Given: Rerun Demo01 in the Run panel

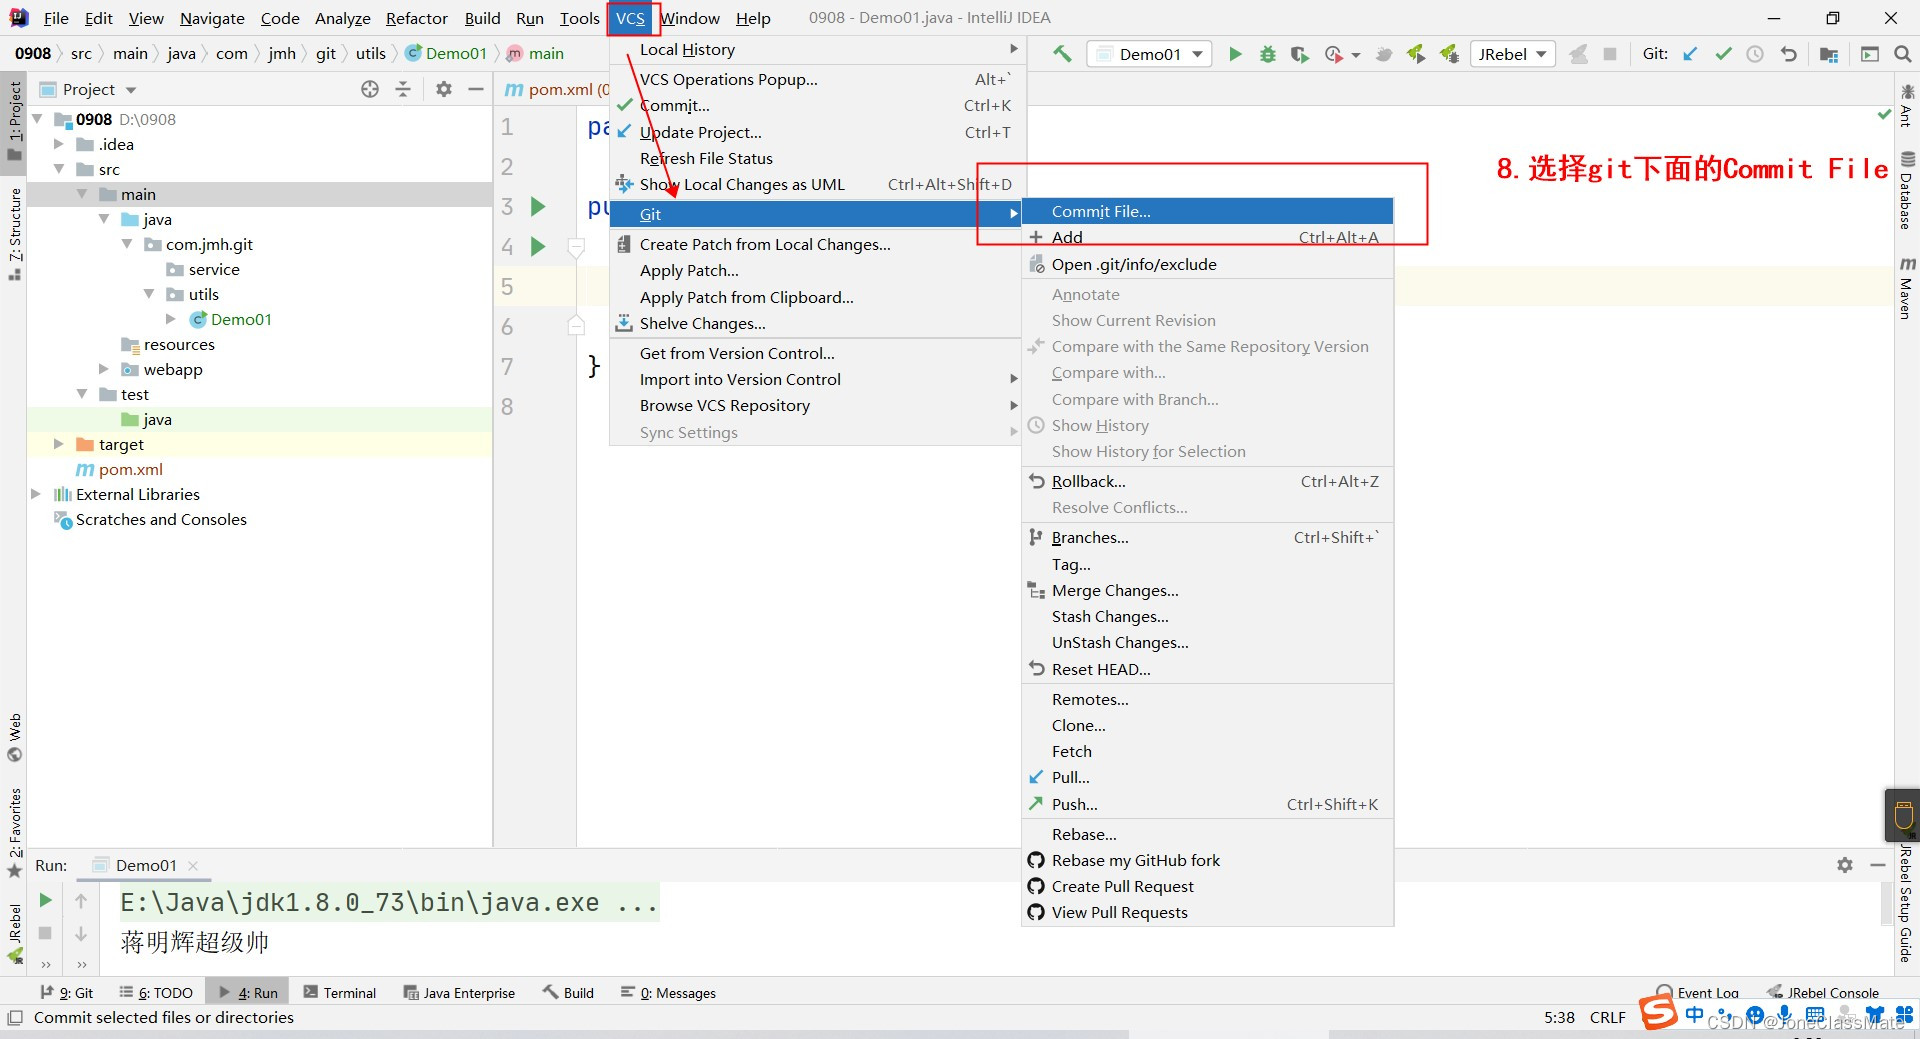Looking at the screenshot, I should coord(45,900).
